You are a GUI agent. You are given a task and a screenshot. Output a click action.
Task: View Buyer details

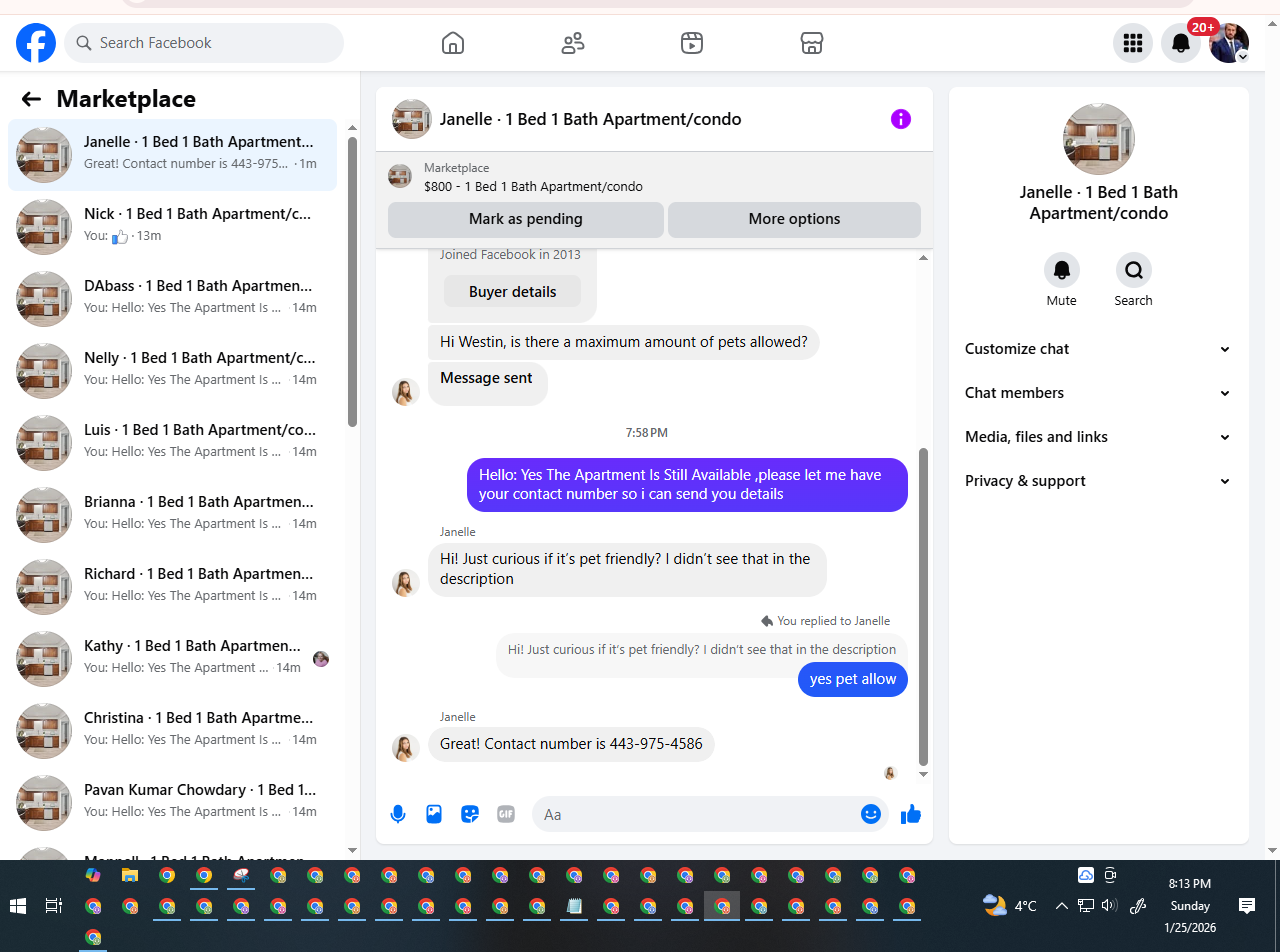pyautogui.click(x=512, y=292)
